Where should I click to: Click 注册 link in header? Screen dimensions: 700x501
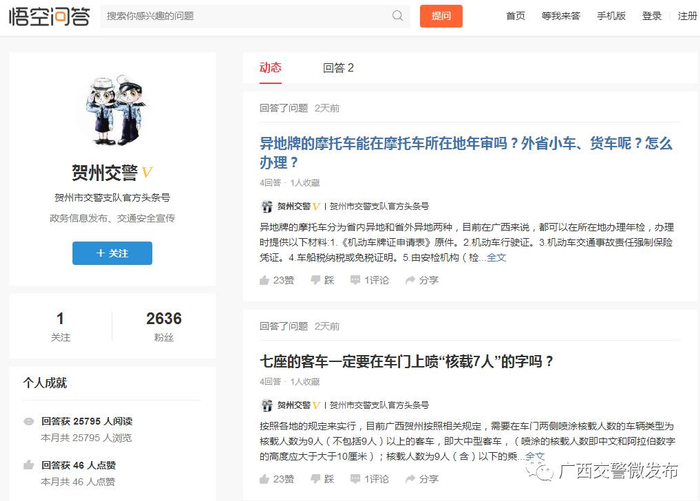tap(687, 16)
